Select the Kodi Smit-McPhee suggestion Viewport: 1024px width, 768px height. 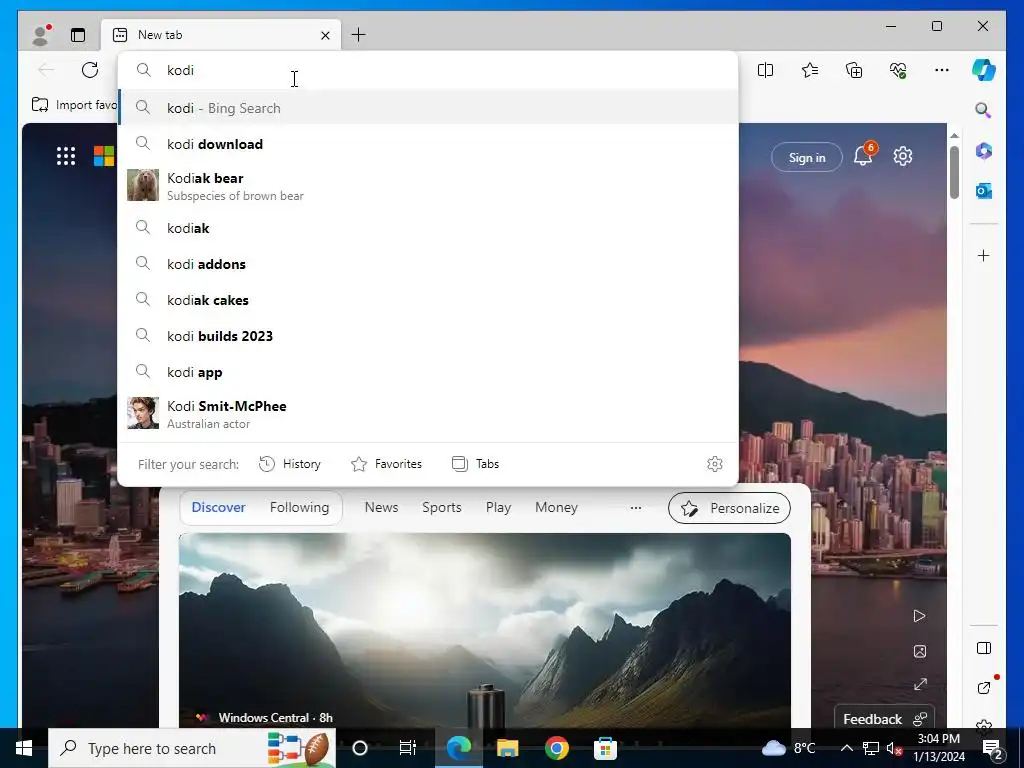[428, 414]
